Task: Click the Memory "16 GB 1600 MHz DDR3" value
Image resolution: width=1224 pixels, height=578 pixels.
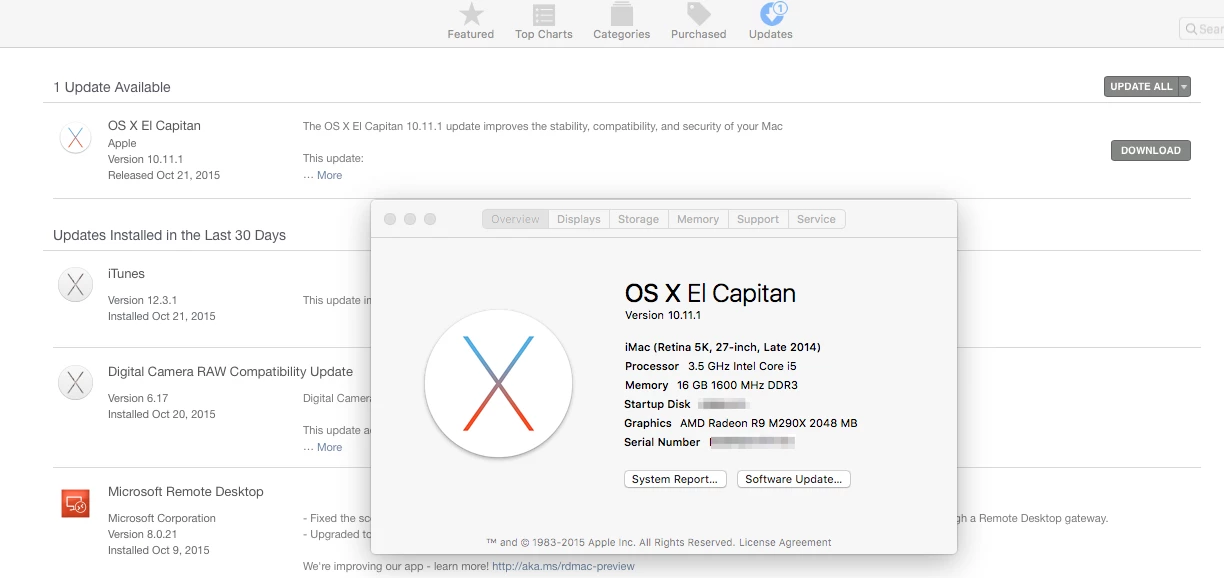Action: 737,385
